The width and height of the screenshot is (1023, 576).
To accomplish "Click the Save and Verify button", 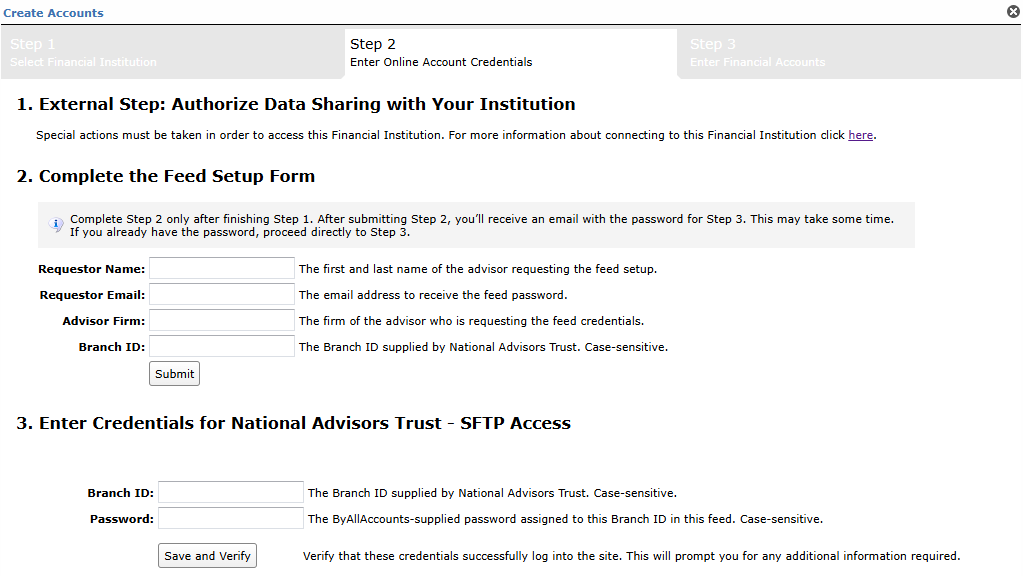I will pos(207,556).
